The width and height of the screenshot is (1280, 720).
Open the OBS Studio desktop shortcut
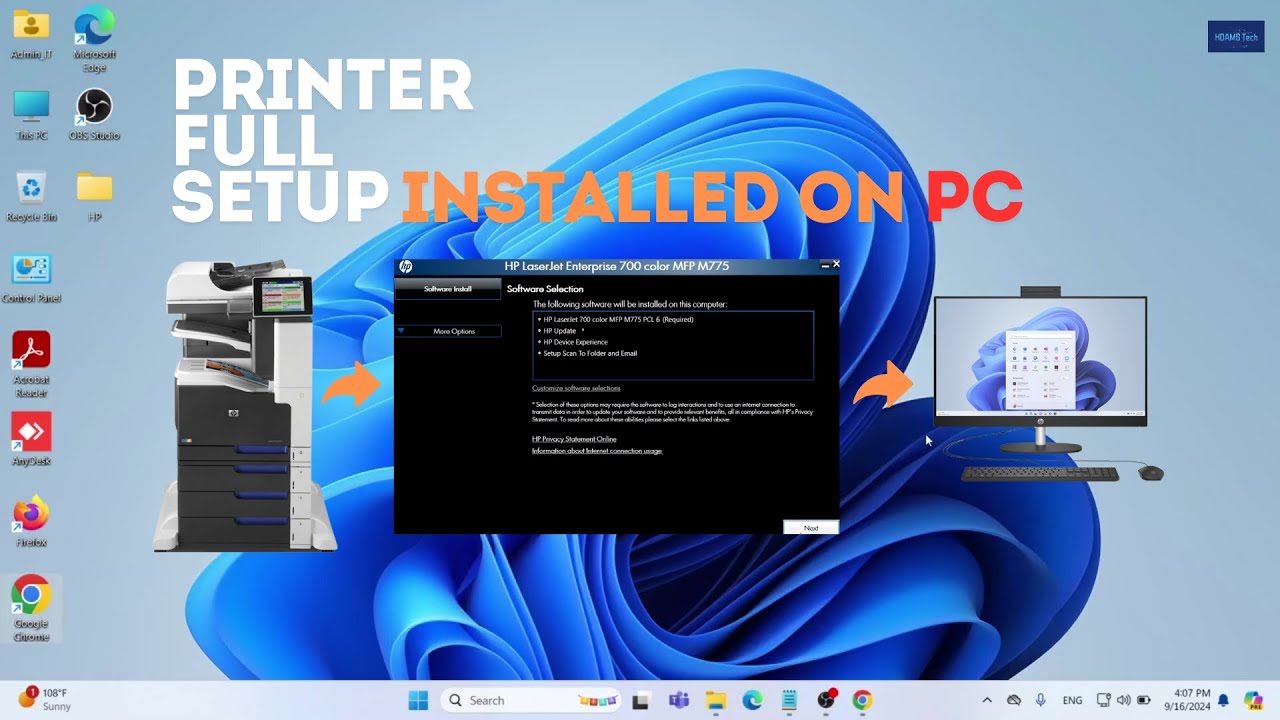click(x=94, y=114)
